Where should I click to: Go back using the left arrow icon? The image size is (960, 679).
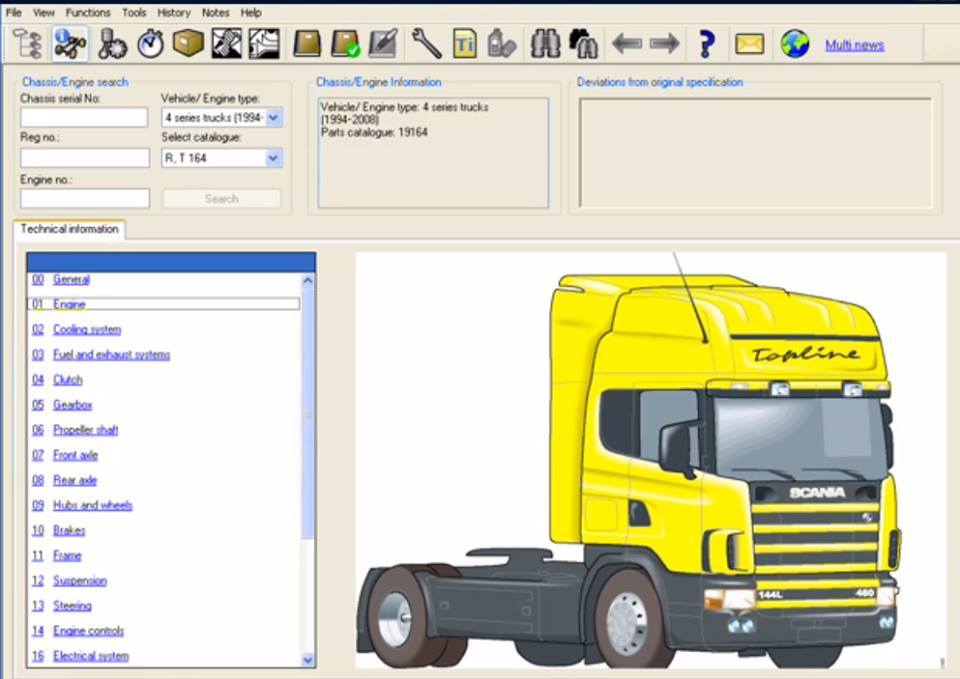pos(627,44)
